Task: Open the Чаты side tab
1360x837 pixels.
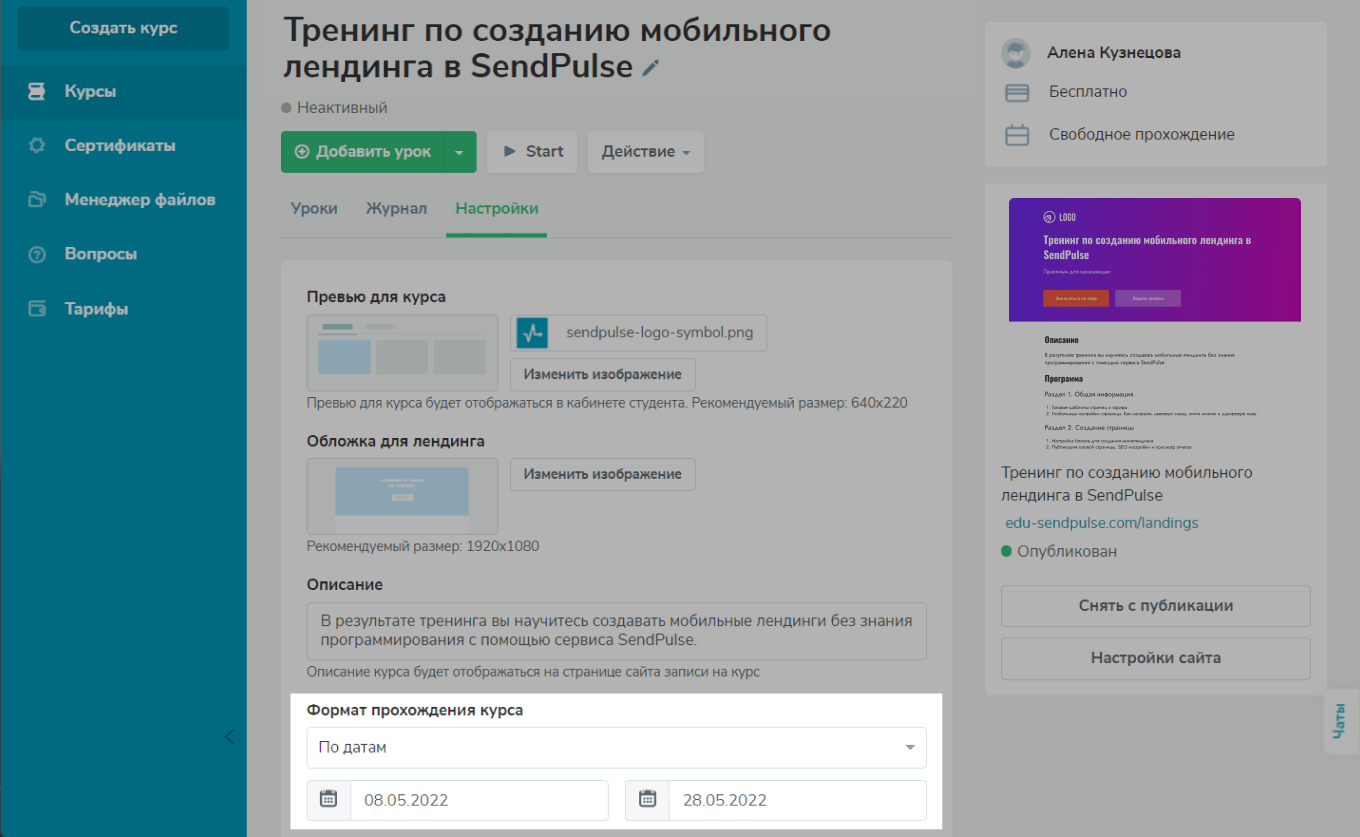Action: (1340, 722)
